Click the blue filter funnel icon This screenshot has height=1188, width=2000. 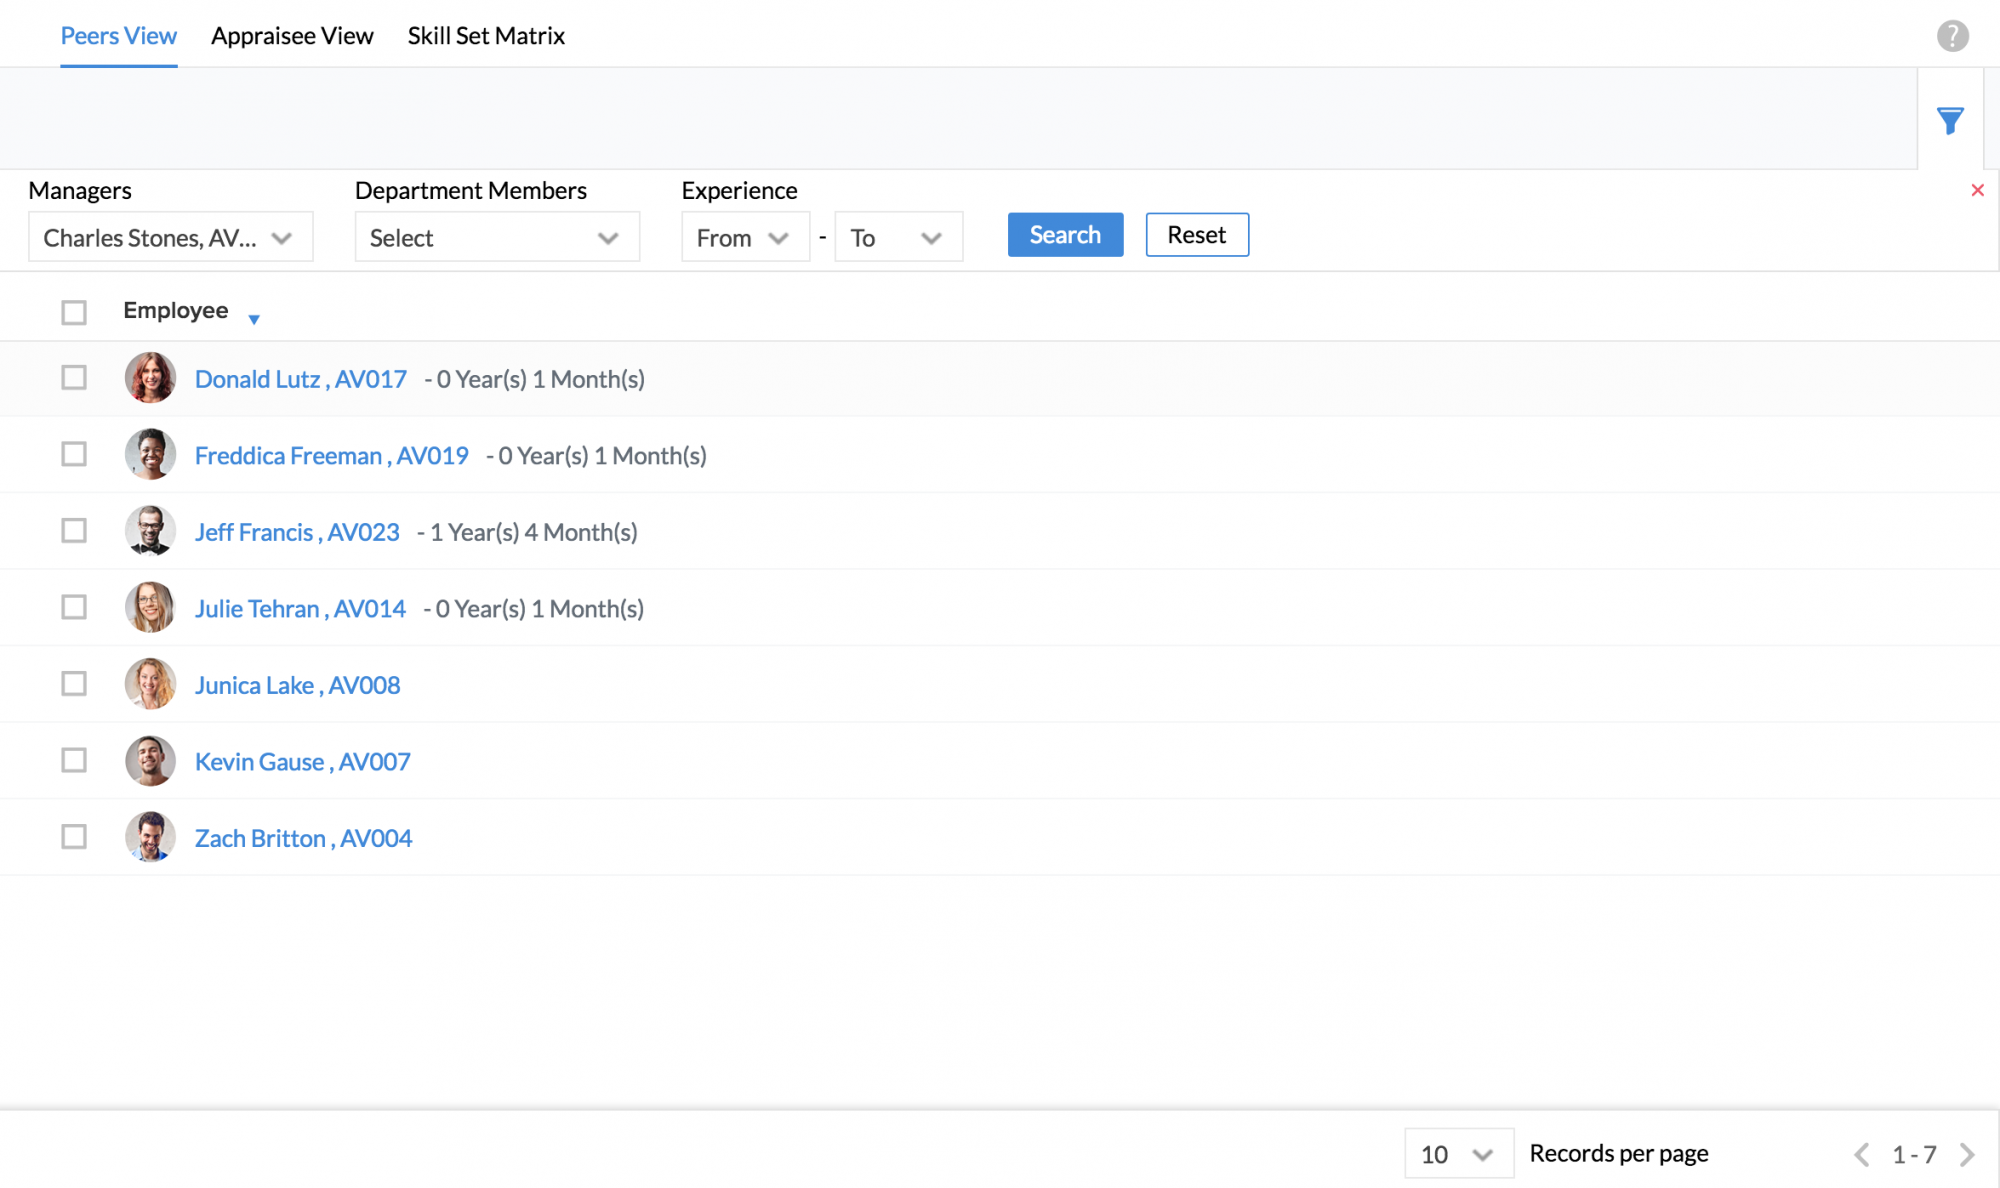[1949, 121]
